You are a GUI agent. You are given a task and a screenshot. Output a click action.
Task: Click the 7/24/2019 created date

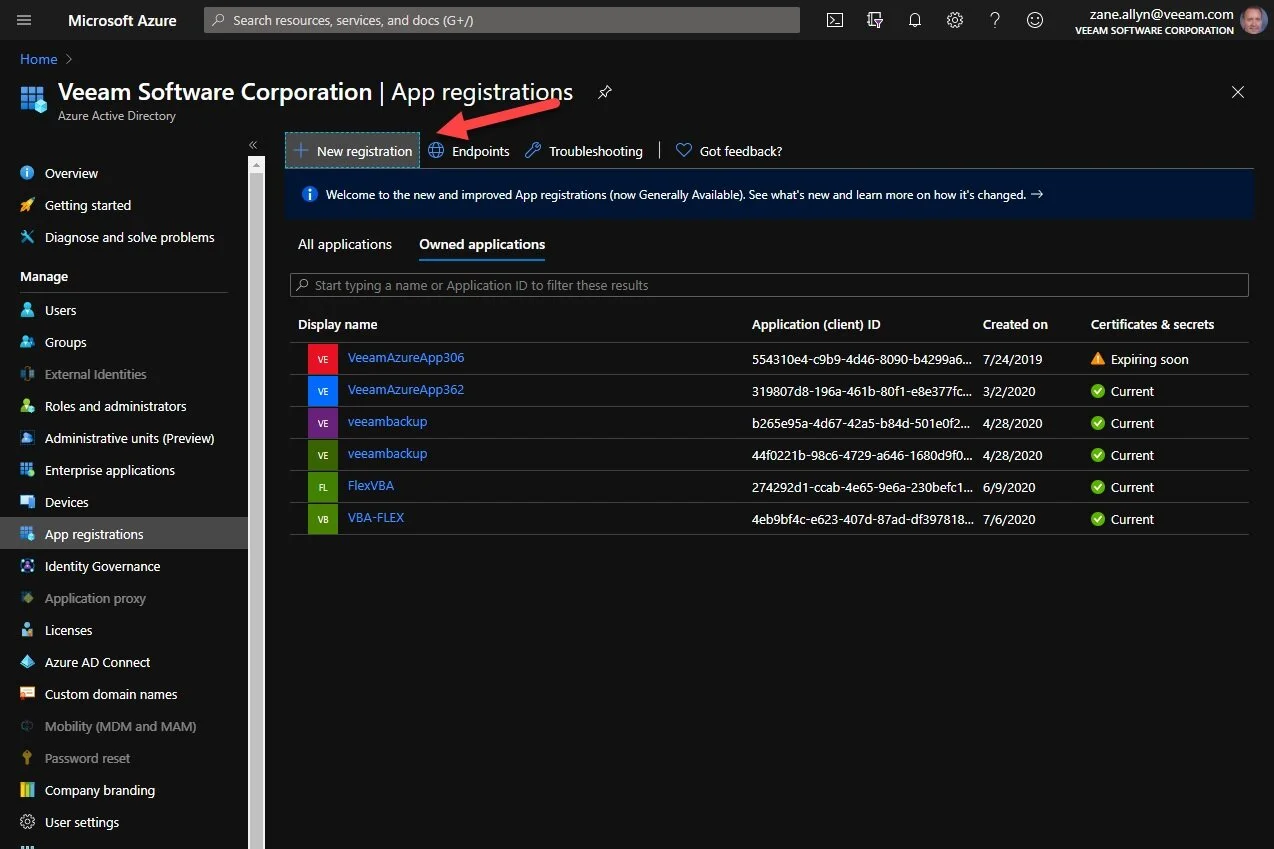pos(1013,359)
